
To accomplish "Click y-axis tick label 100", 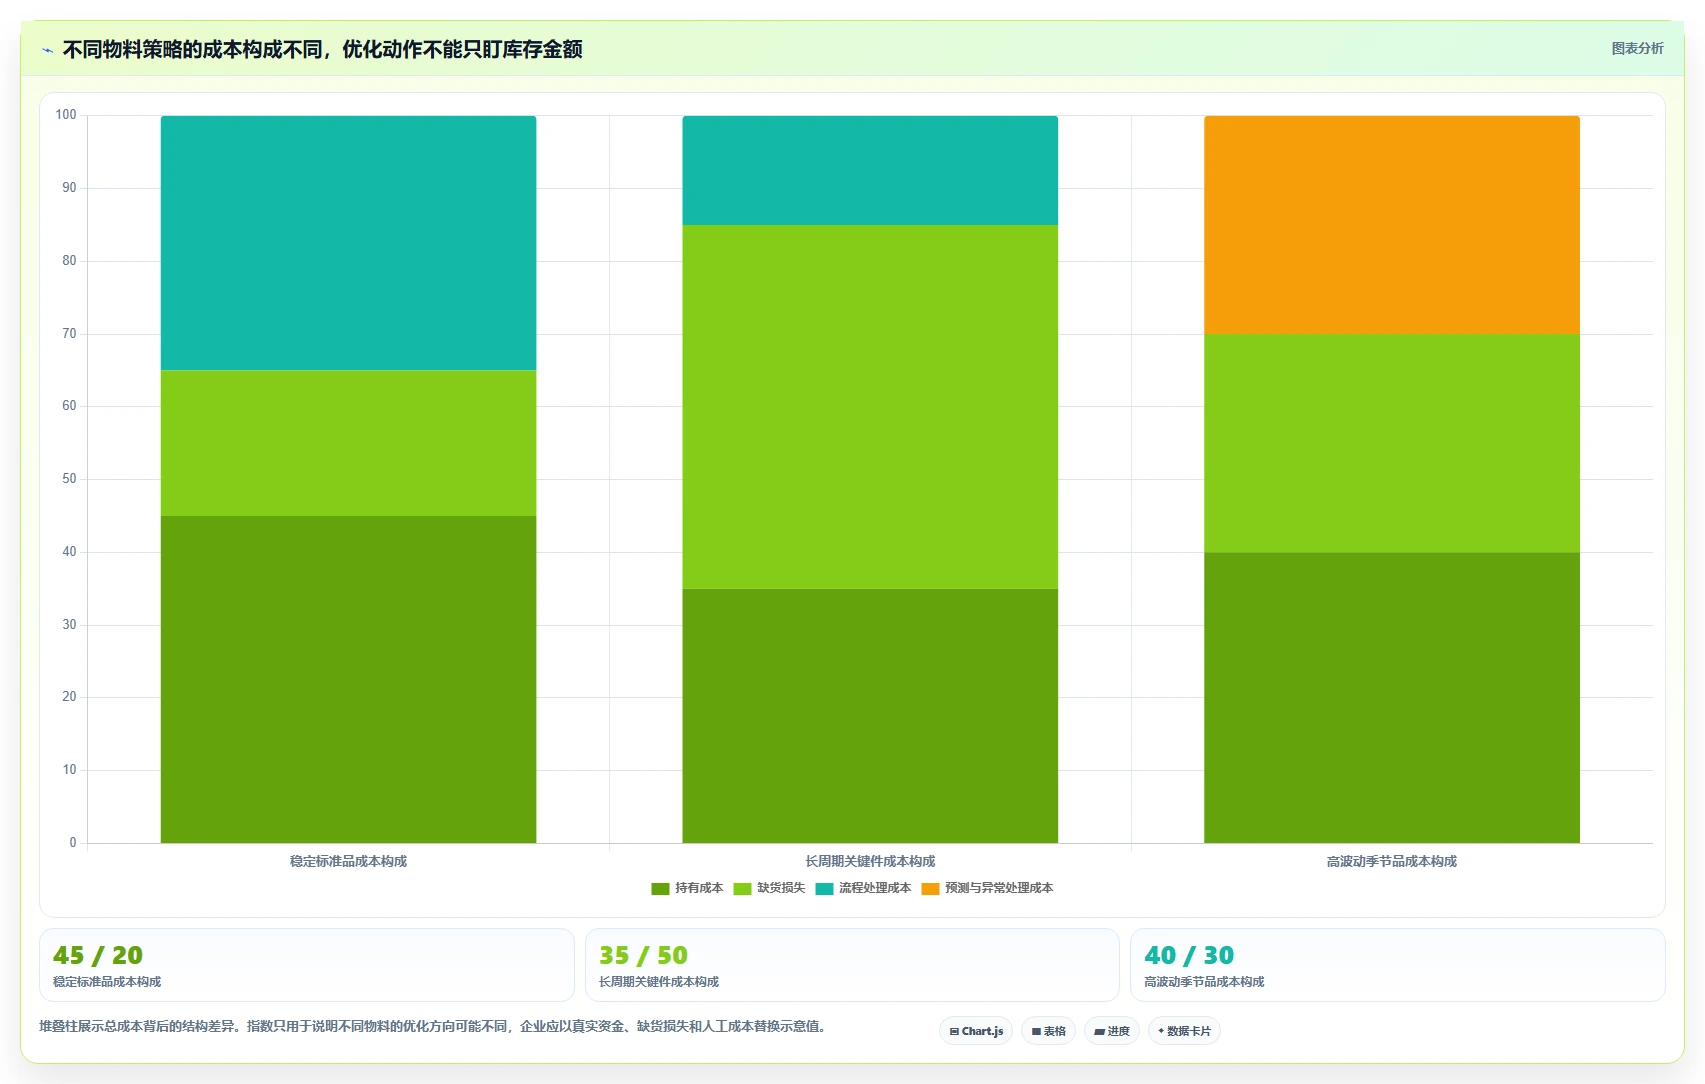I will pyautogui.click(x=66, y=115).
